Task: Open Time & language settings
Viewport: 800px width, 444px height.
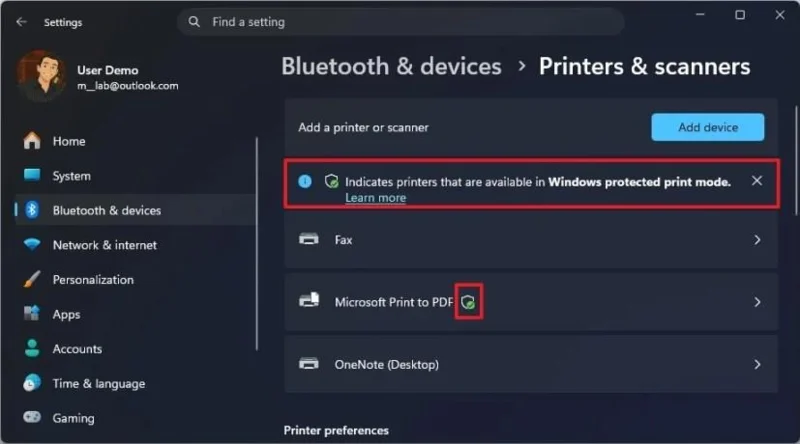Action: pyautogui.click(x=135, y=384)
